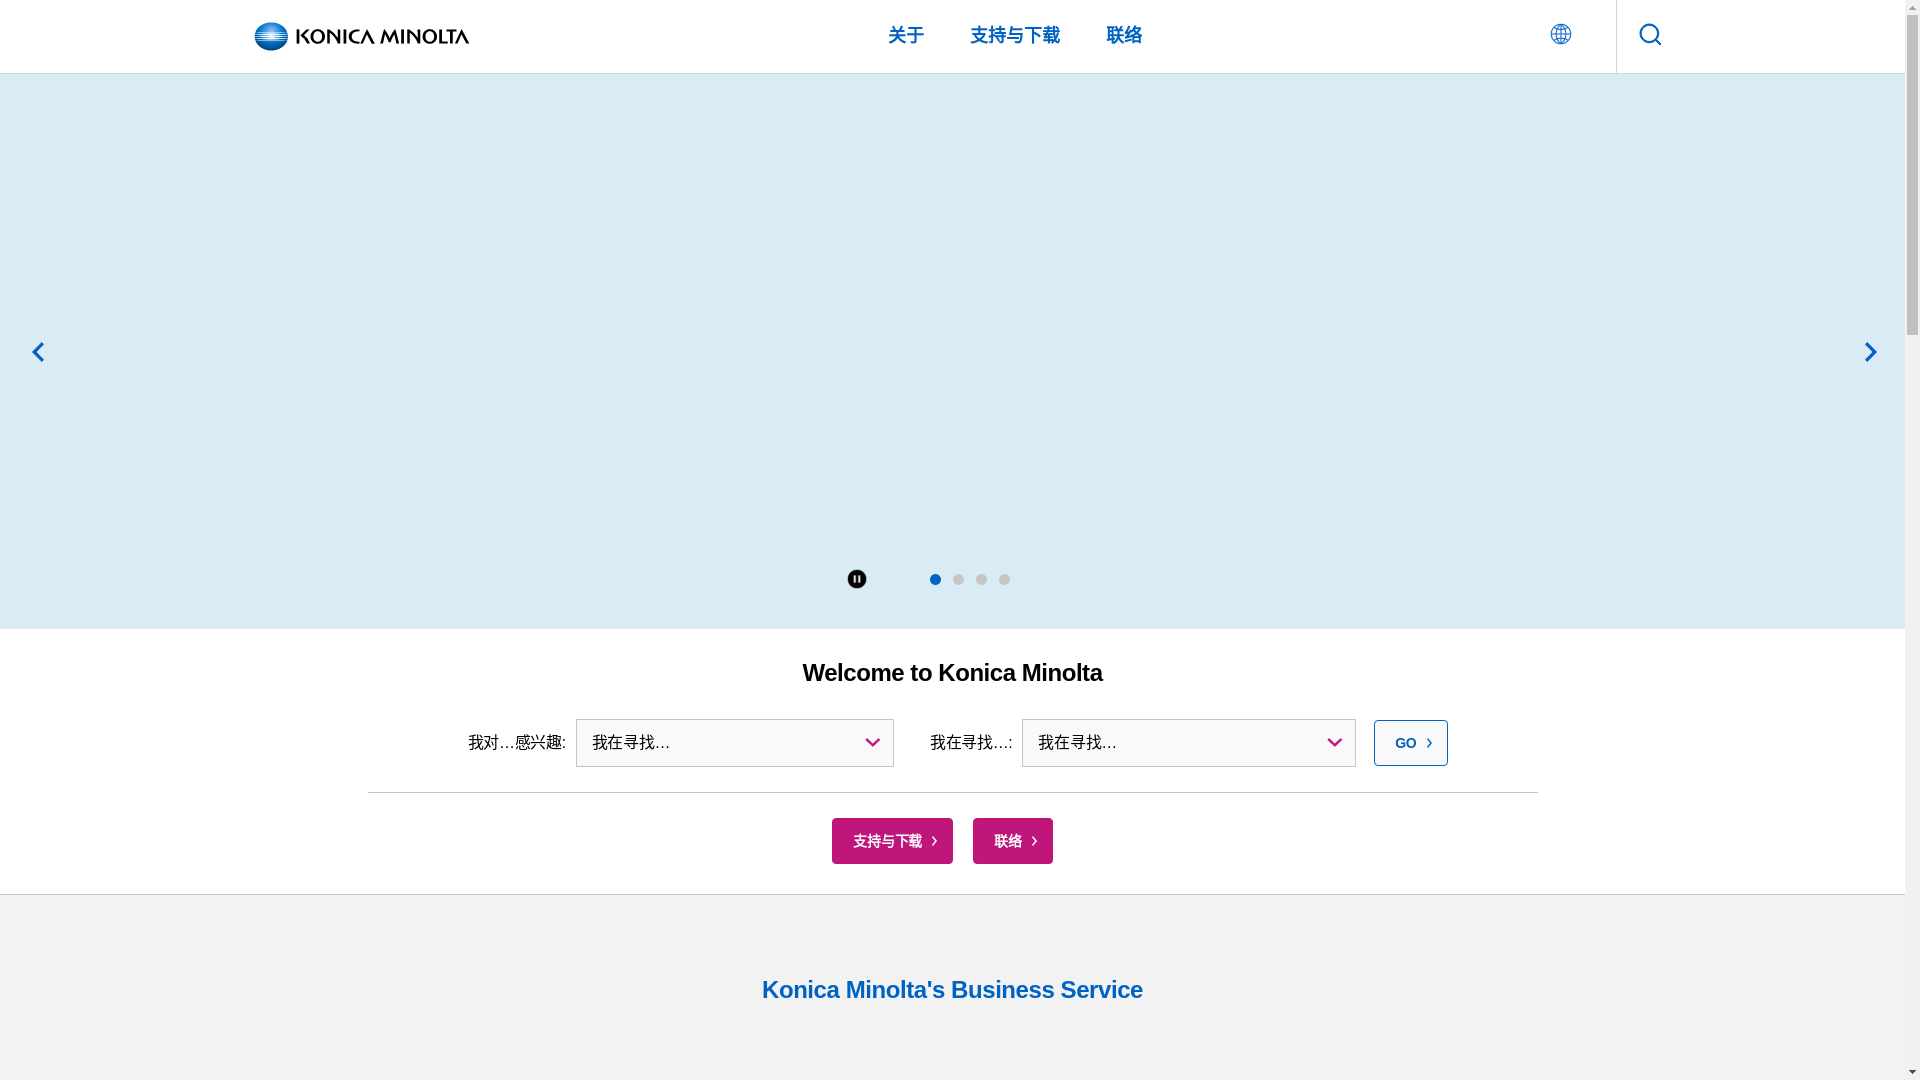This screenshot has height=1080, width=1920.
Task: Click the magenta 支持与下载 button
Action: pyautogui.click(x=892, y=841)
